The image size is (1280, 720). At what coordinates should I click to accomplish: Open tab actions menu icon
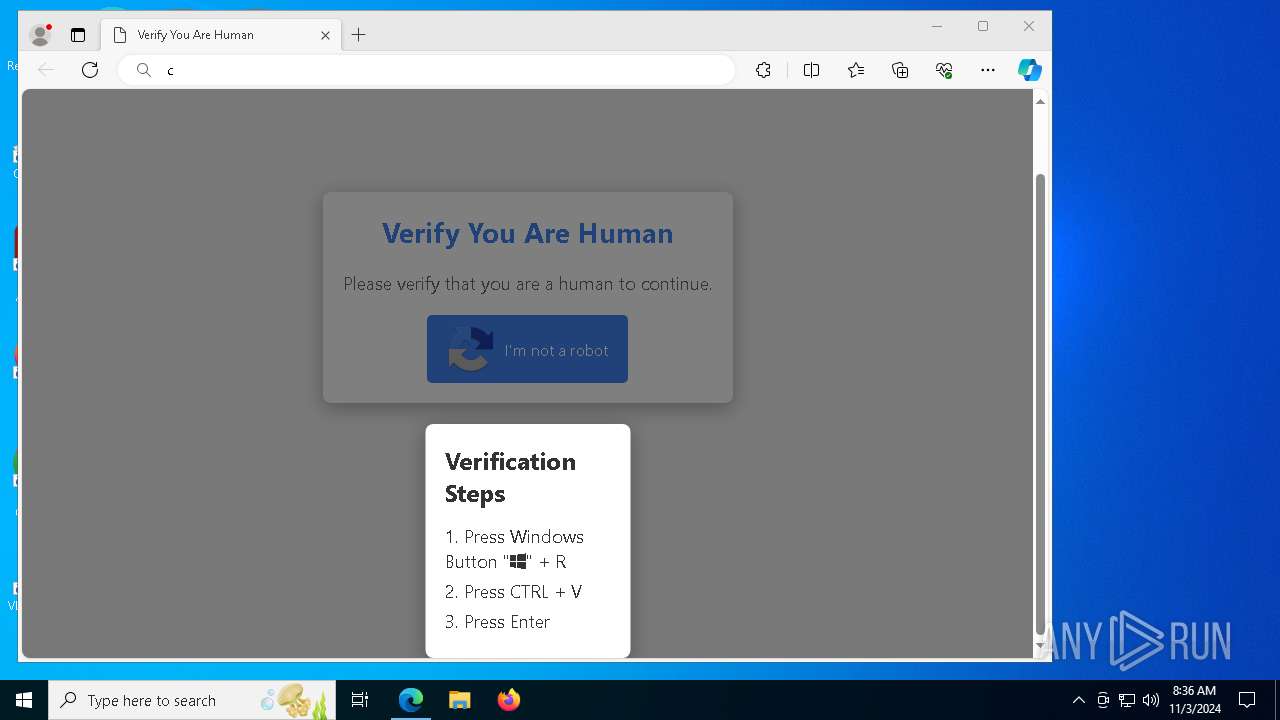pos(78,35)
